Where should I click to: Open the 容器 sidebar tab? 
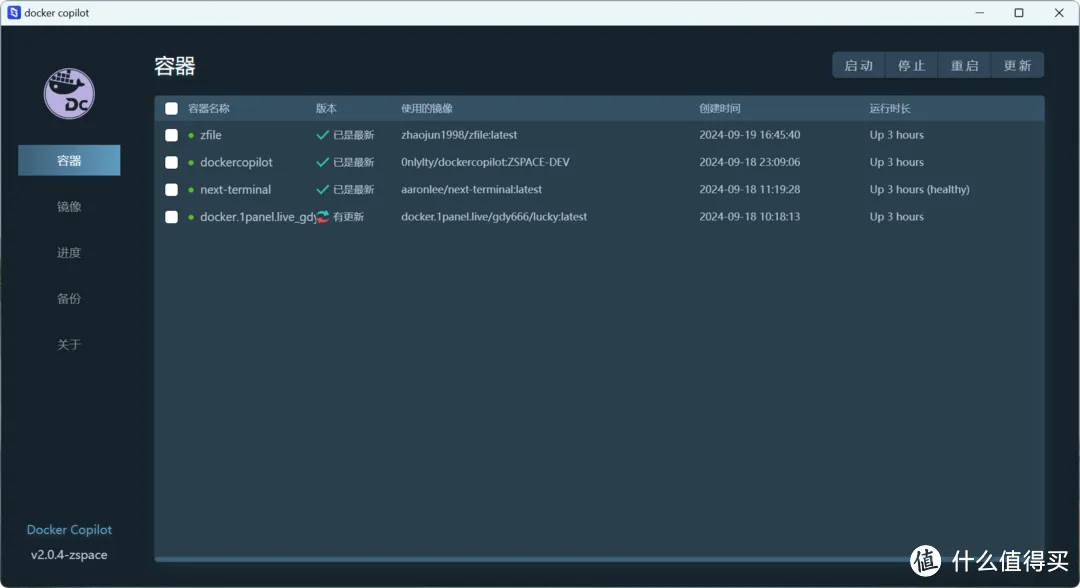click(69, 160)
